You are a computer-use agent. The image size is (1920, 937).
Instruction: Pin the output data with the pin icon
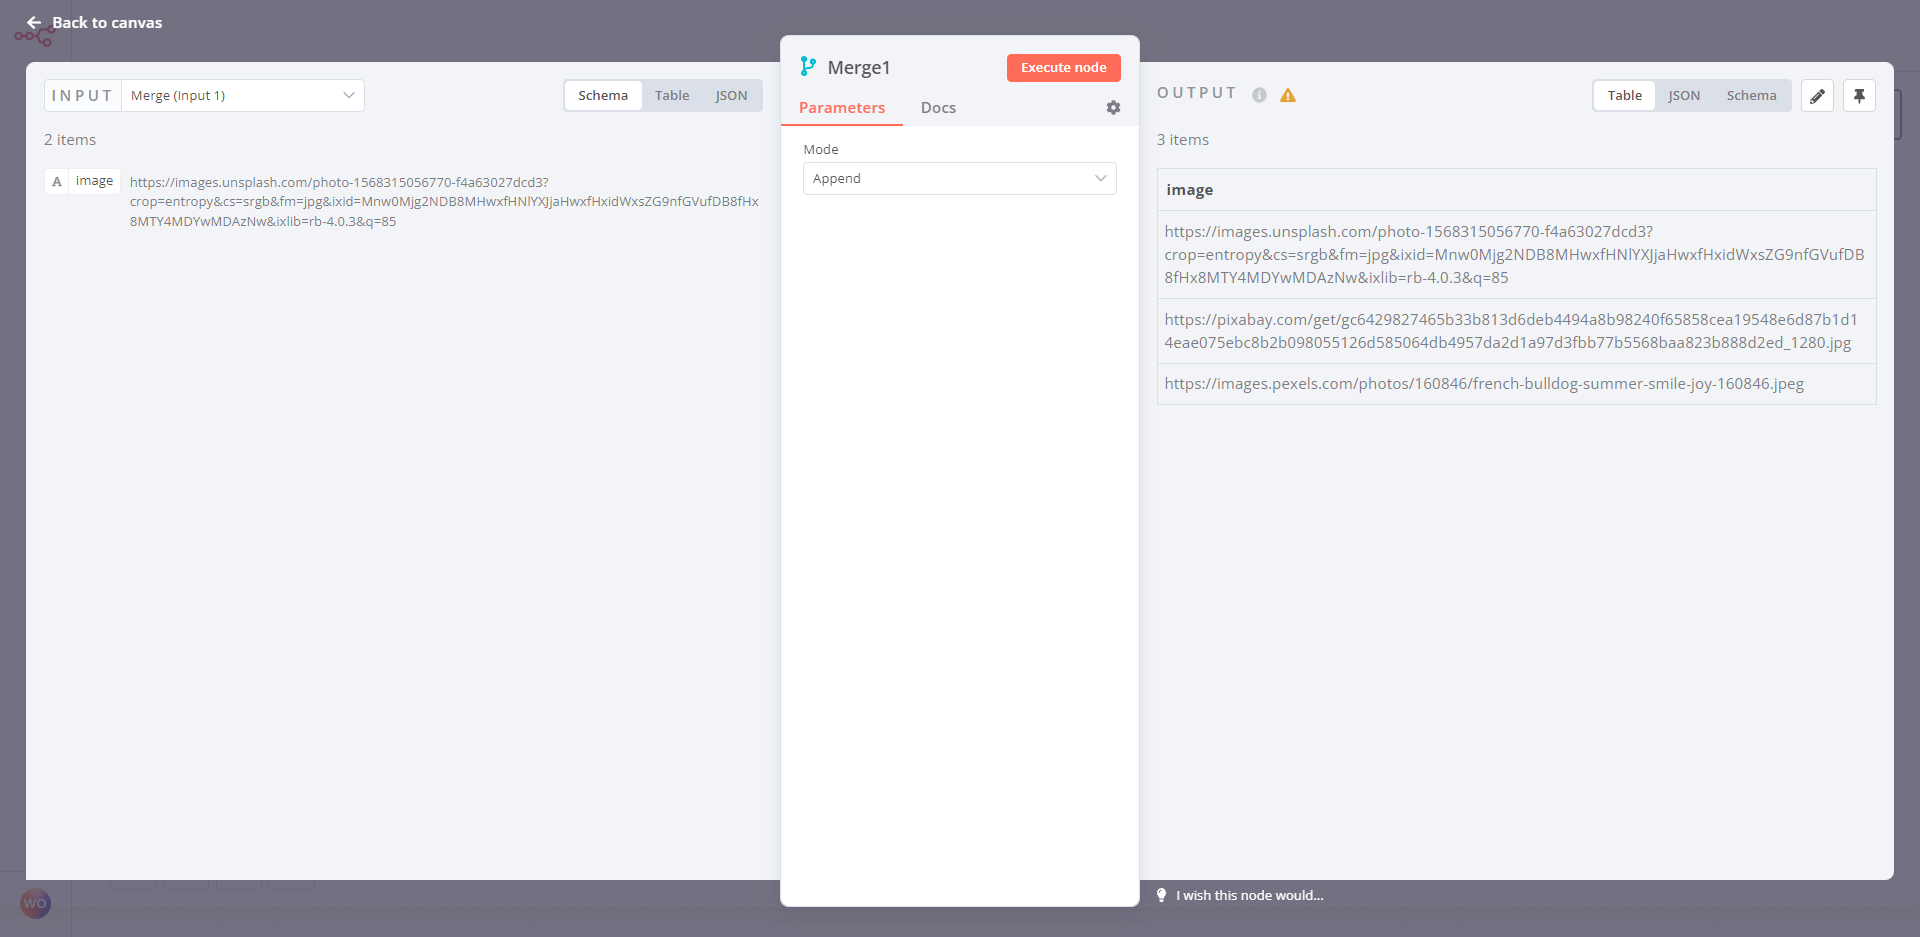[1859, 95]
